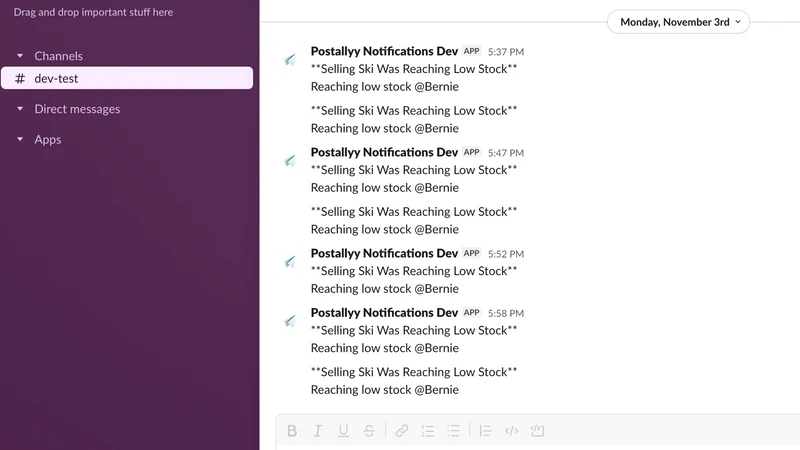
Task: Toggle underline formatting in composer toolbar
Action: [343, 431]
